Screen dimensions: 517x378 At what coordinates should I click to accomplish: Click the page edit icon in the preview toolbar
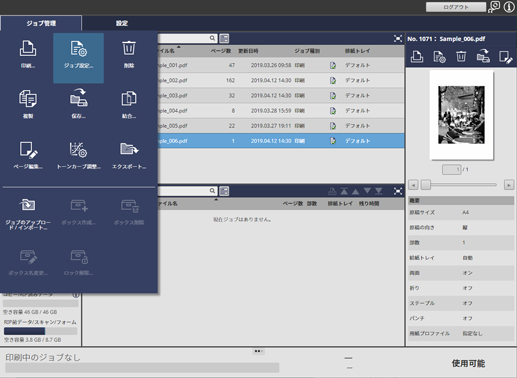(505, 57)
